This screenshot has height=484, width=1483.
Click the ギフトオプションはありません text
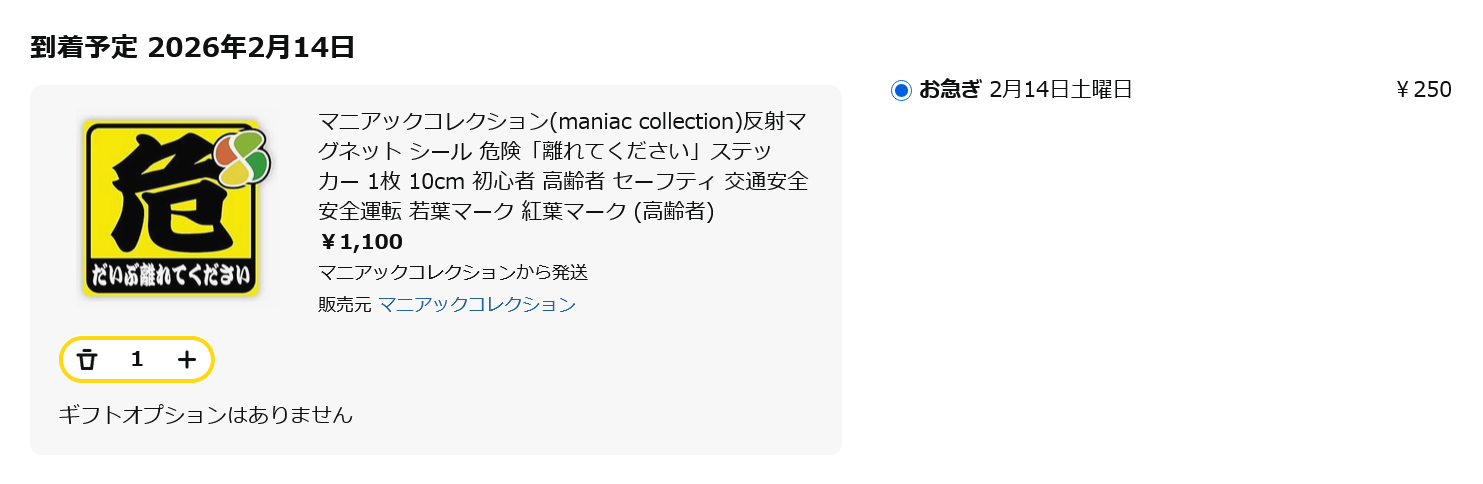206,414
